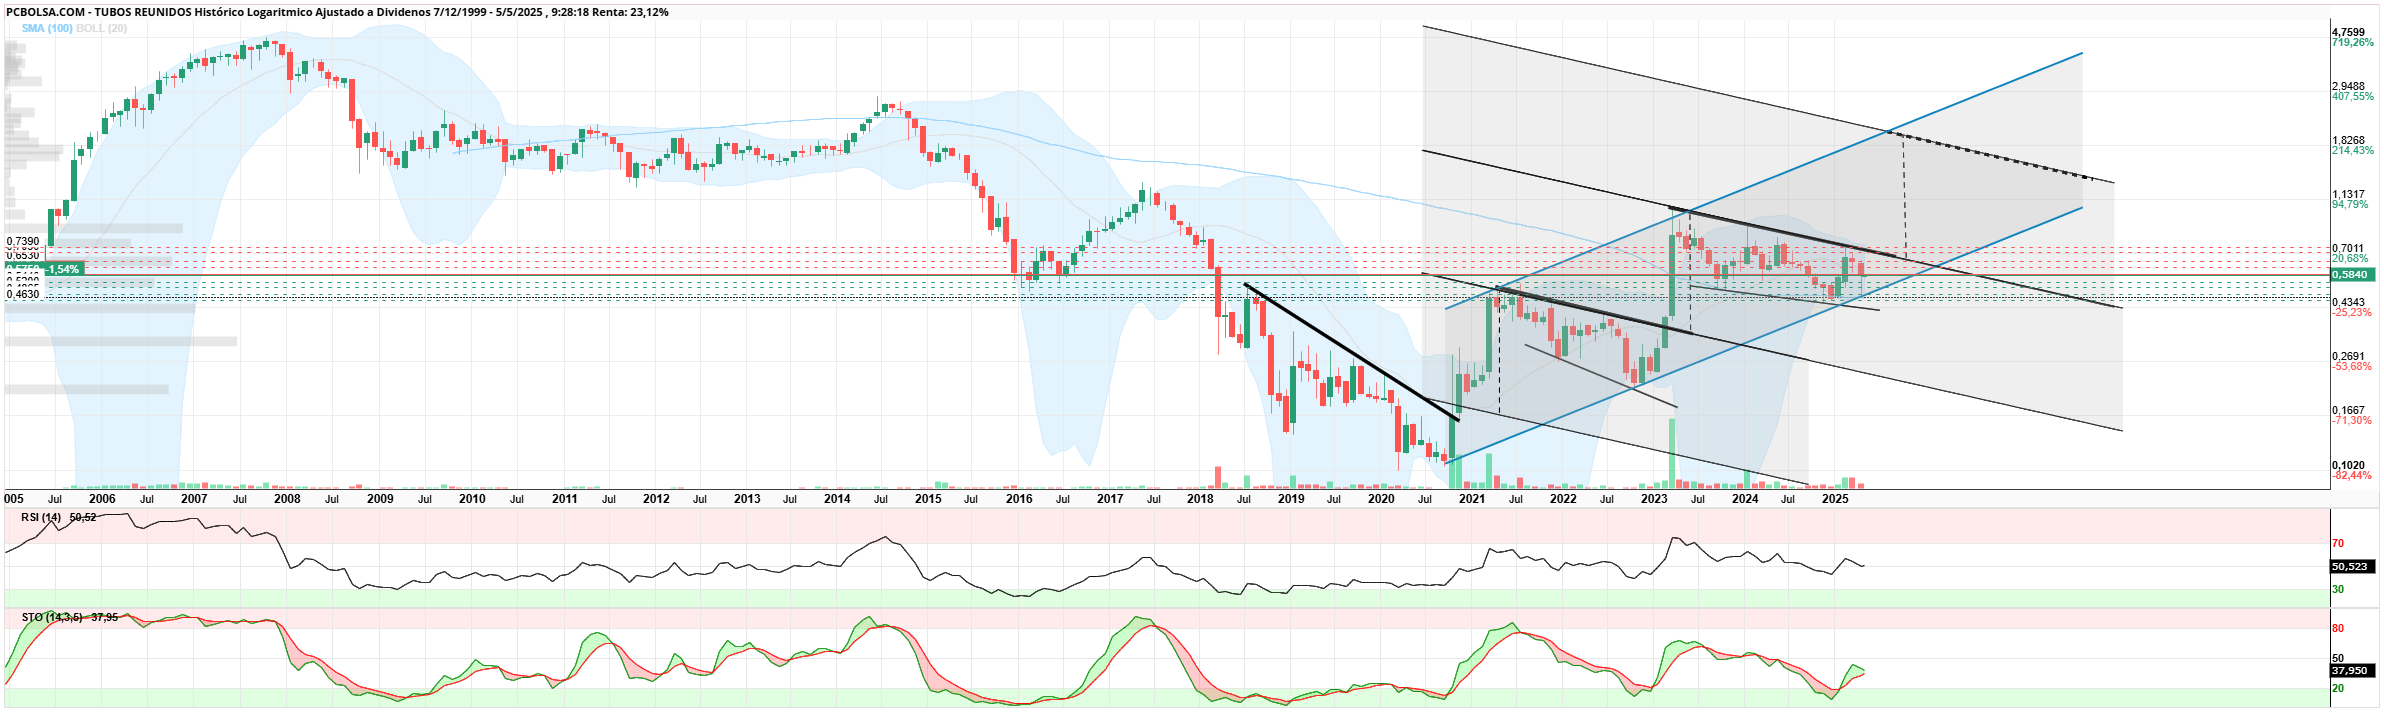Click the STO (14,3,5) indicator label

point(52,617)
